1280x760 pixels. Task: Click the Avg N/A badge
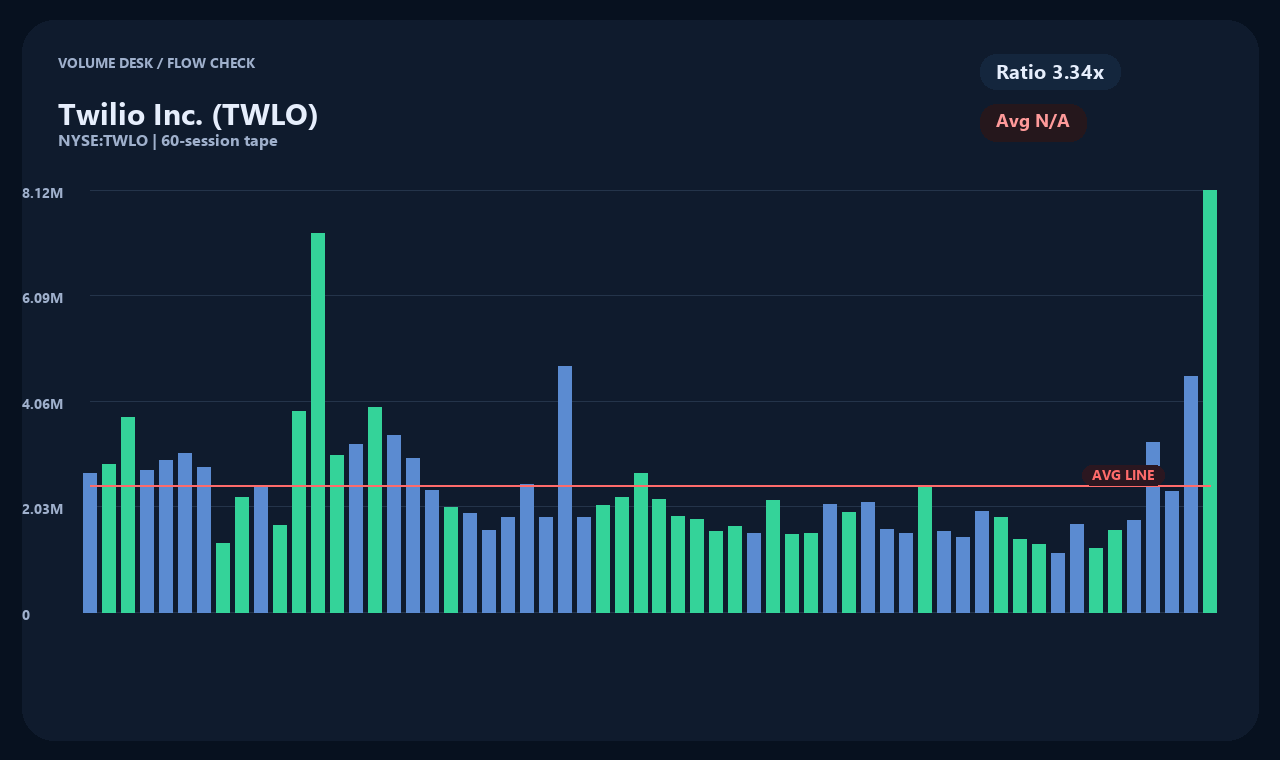coord(1033,122)
